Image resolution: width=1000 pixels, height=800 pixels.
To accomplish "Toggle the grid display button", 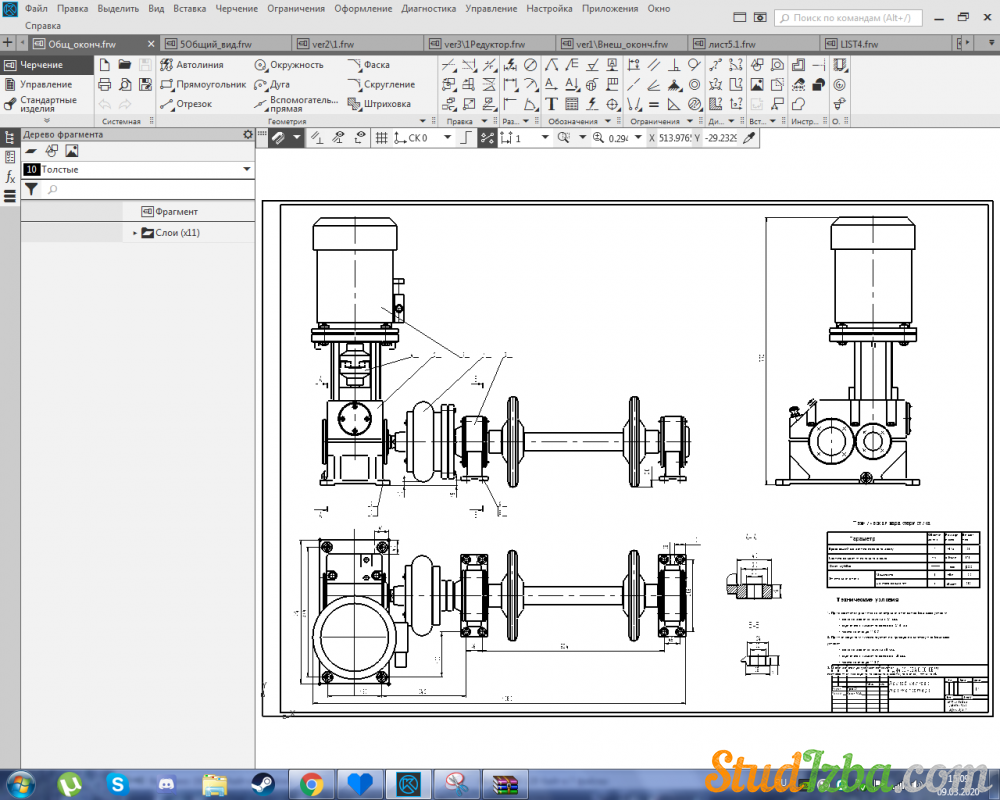I will click(x=381, y=138).
